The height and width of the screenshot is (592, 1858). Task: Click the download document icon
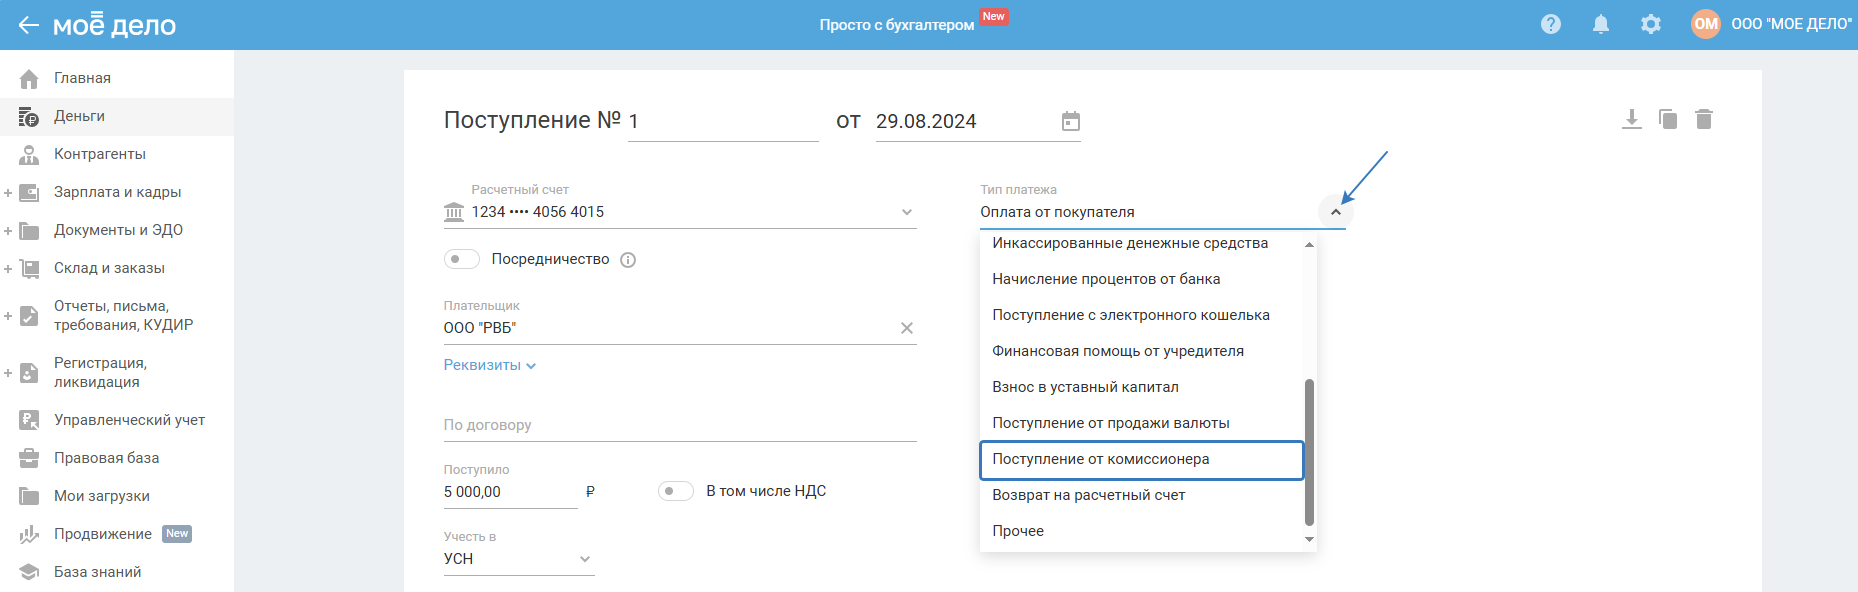pyautogui.click(x=1631, y=120)
